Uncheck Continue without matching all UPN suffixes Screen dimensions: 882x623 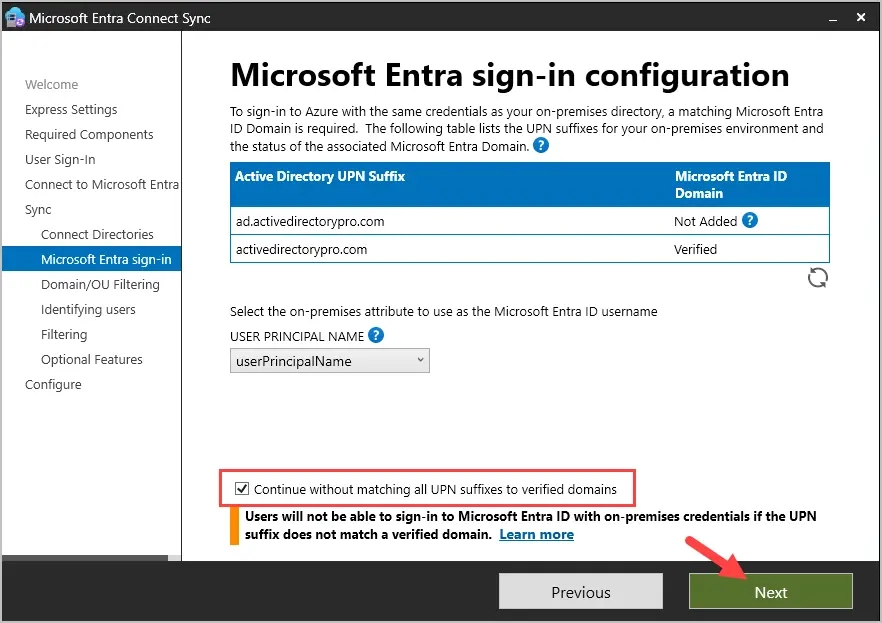240,488
